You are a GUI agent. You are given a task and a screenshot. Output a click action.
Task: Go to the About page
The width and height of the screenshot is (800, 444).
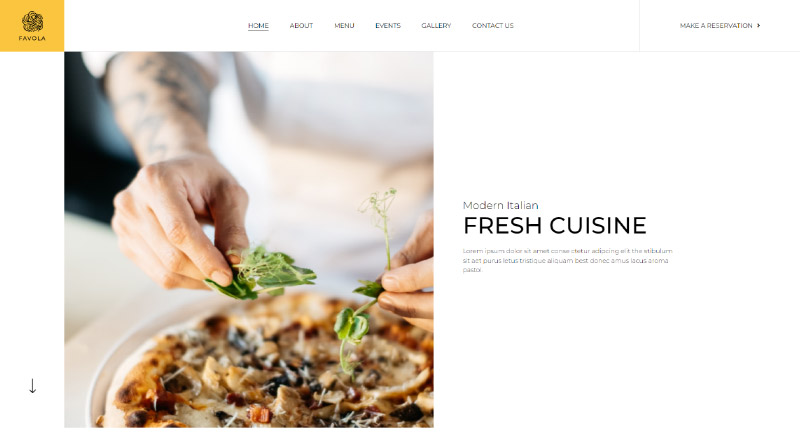pyautogui.click(x=302, y=26)
